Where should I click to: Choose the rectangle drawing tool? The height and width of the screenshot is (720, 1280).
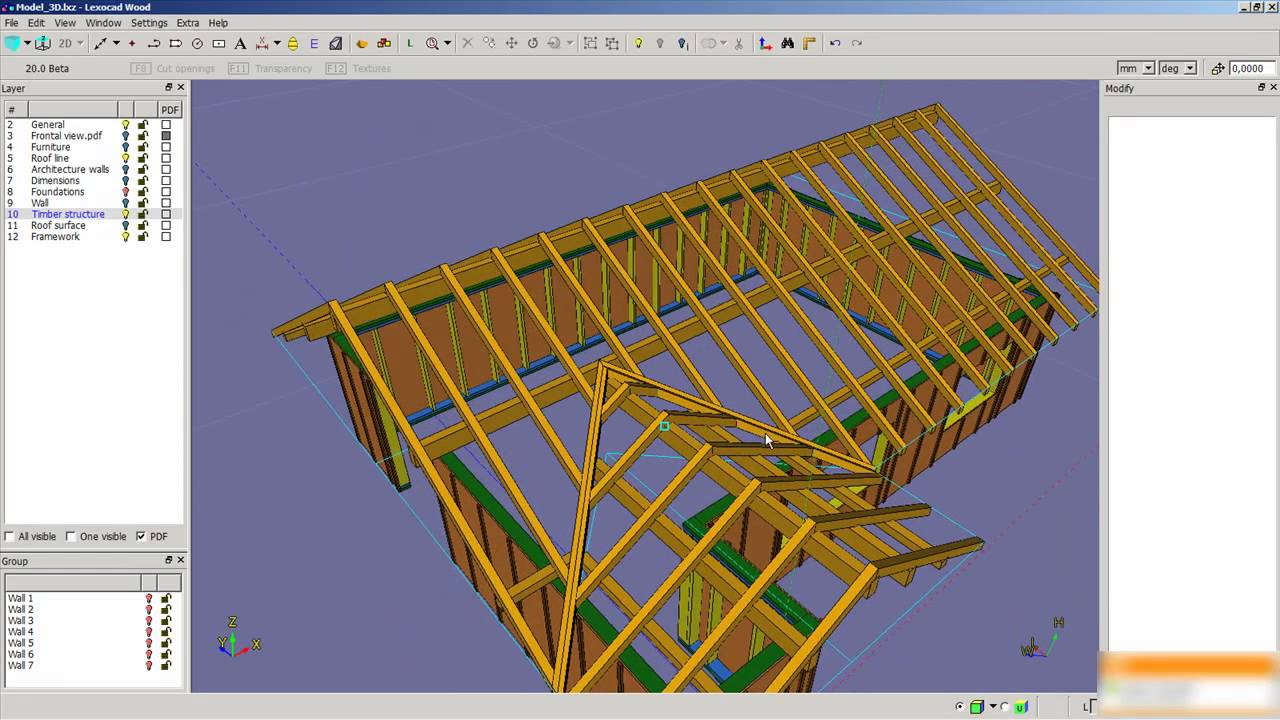point(219,43)
